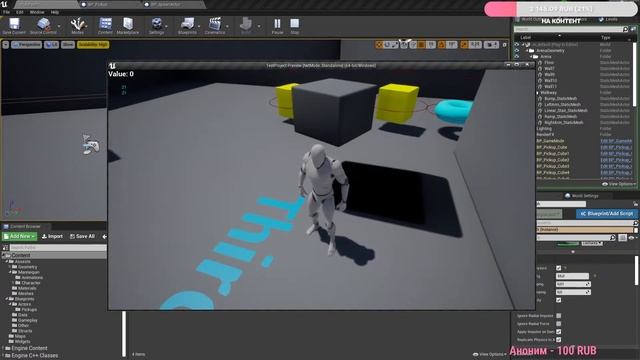Viewport: 640px width, 360px height.
Task: Open the Cinematics toolbar icon
Action: click(215, 25)
